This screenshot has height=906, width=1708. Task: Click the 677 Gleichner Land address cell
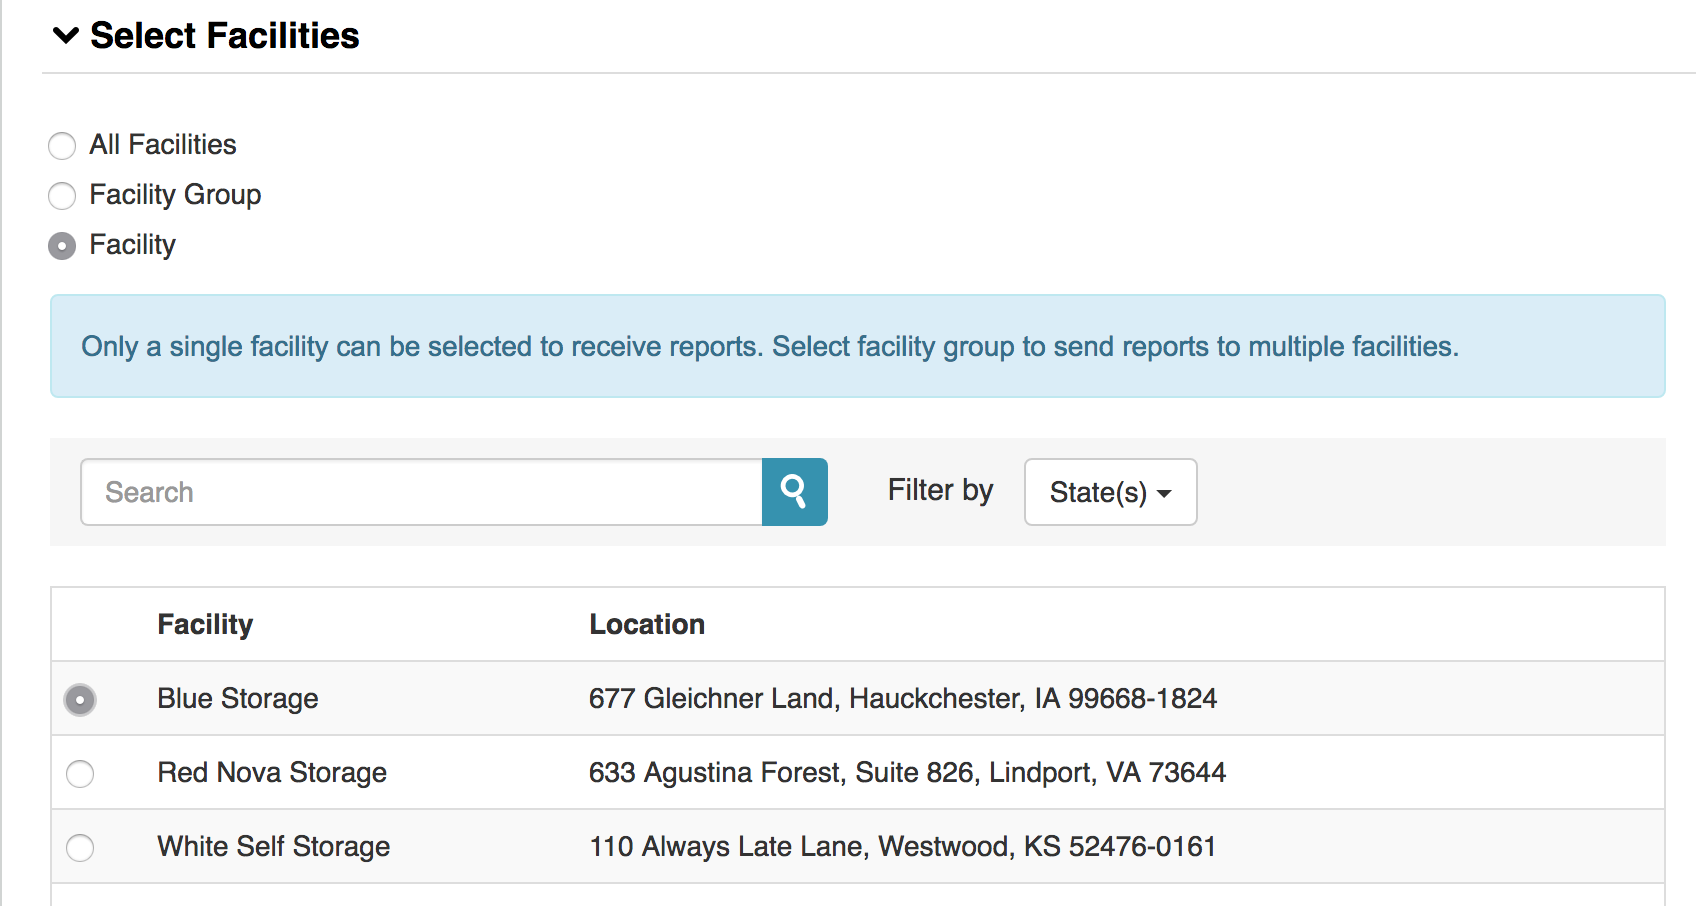click(x=903, y=698)
